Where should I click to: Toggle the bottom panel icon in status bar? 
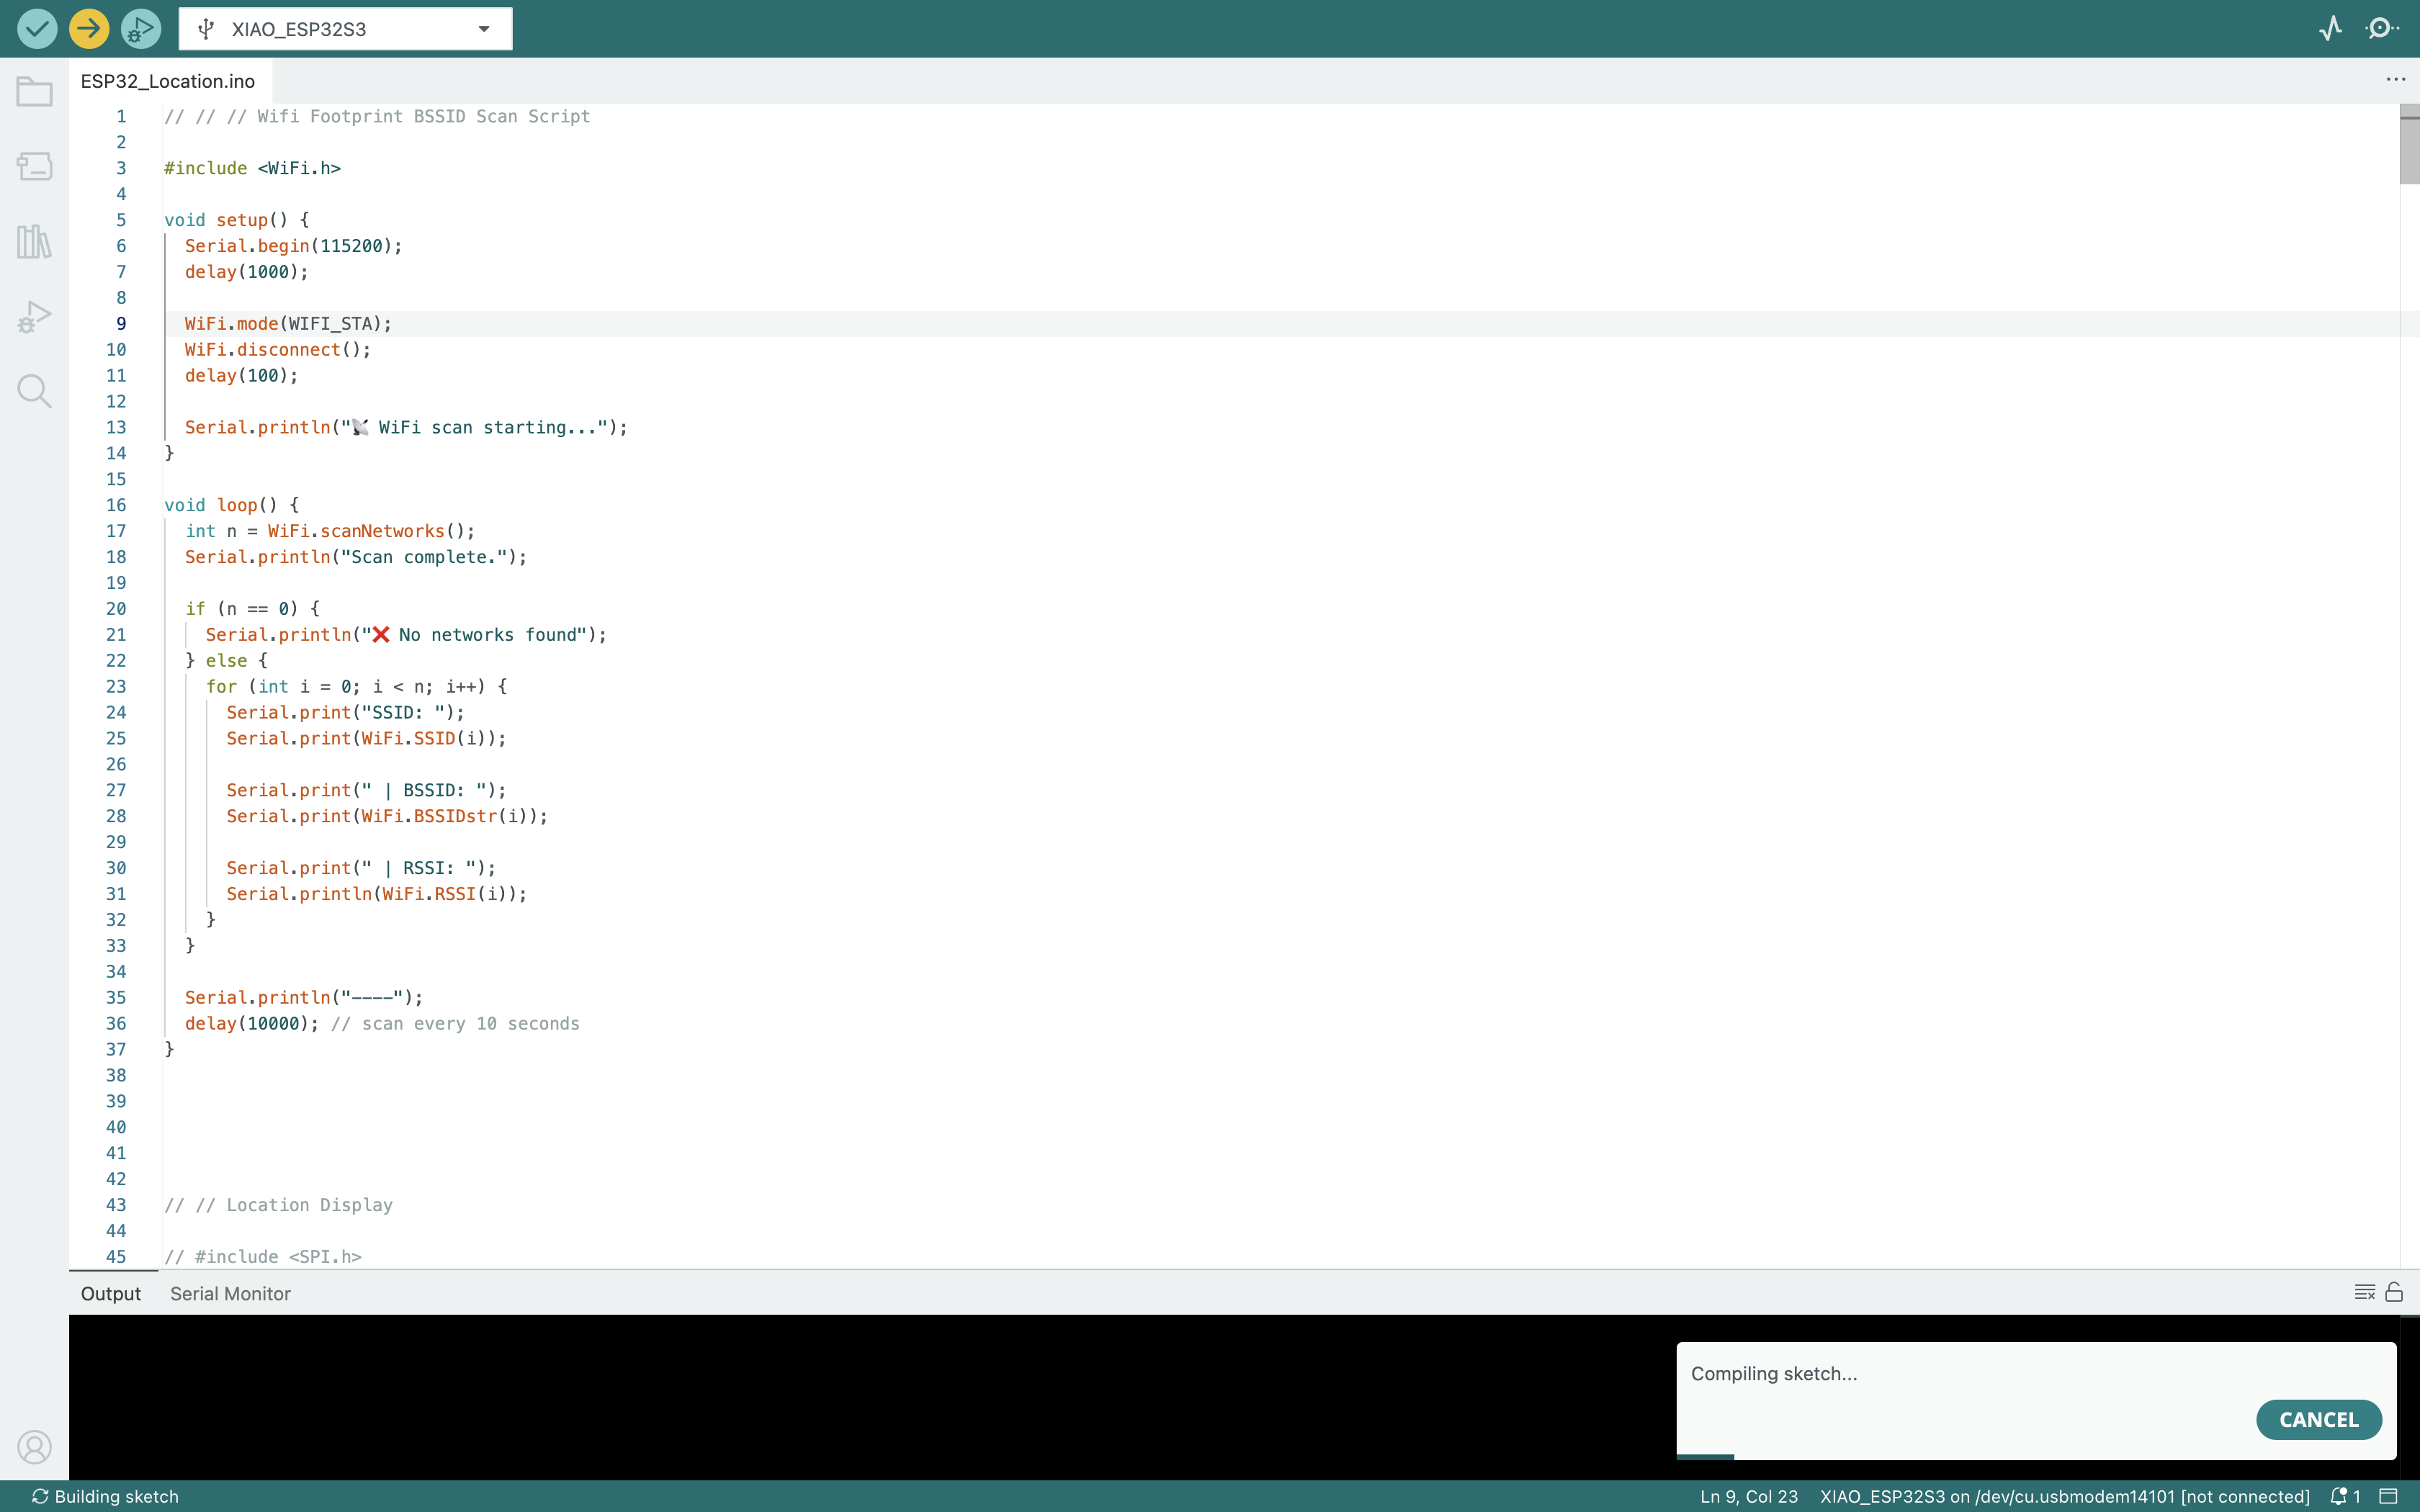pos(2388,1496)
